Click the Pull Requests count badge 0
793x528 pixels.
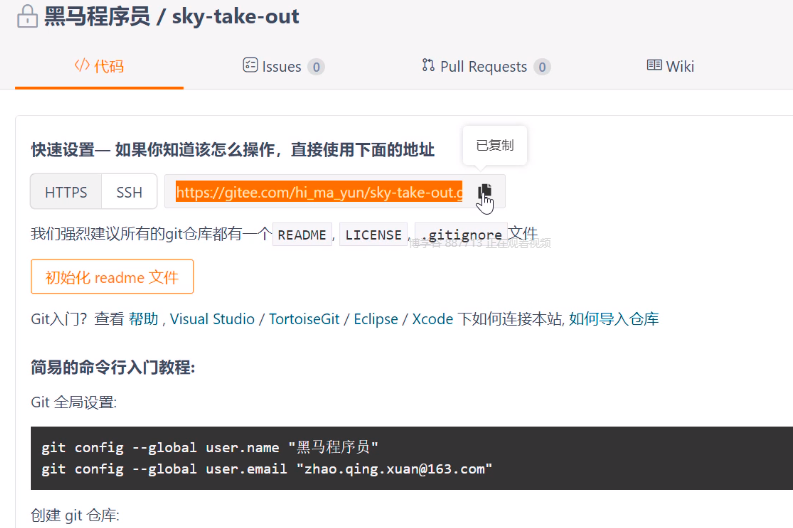coord(542,67)
